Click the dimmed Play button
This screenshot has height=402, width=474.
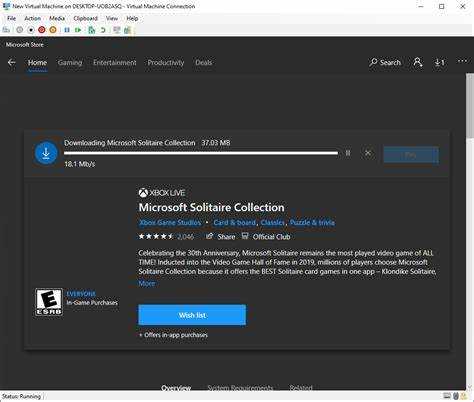[x=411, y=155]
